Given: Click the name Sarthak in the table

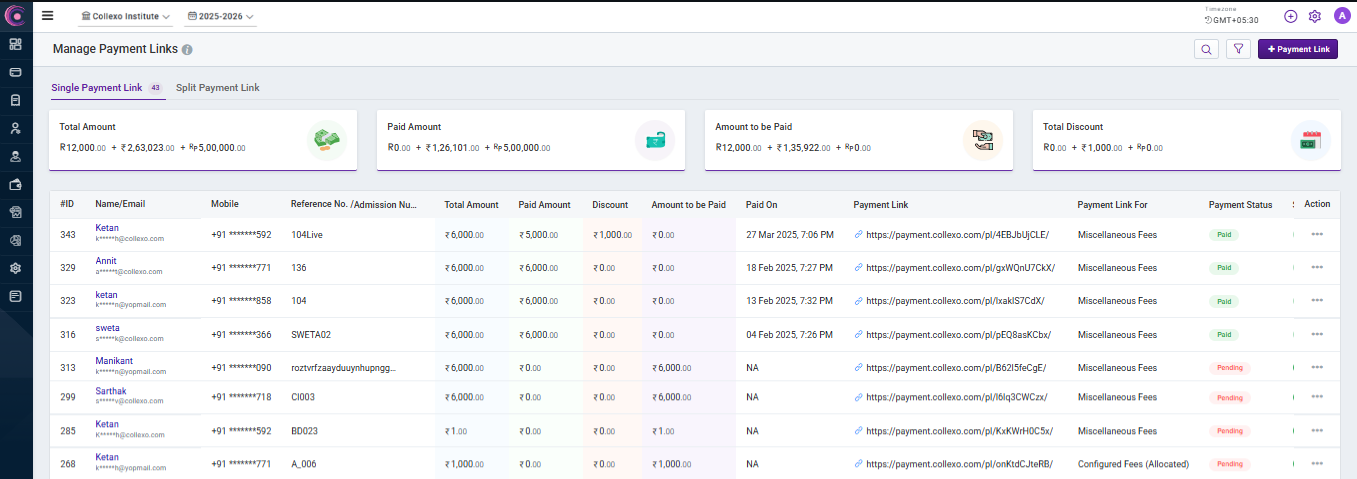Looking at the screenshot, I should pyautogui.click(x=112, y=391).
